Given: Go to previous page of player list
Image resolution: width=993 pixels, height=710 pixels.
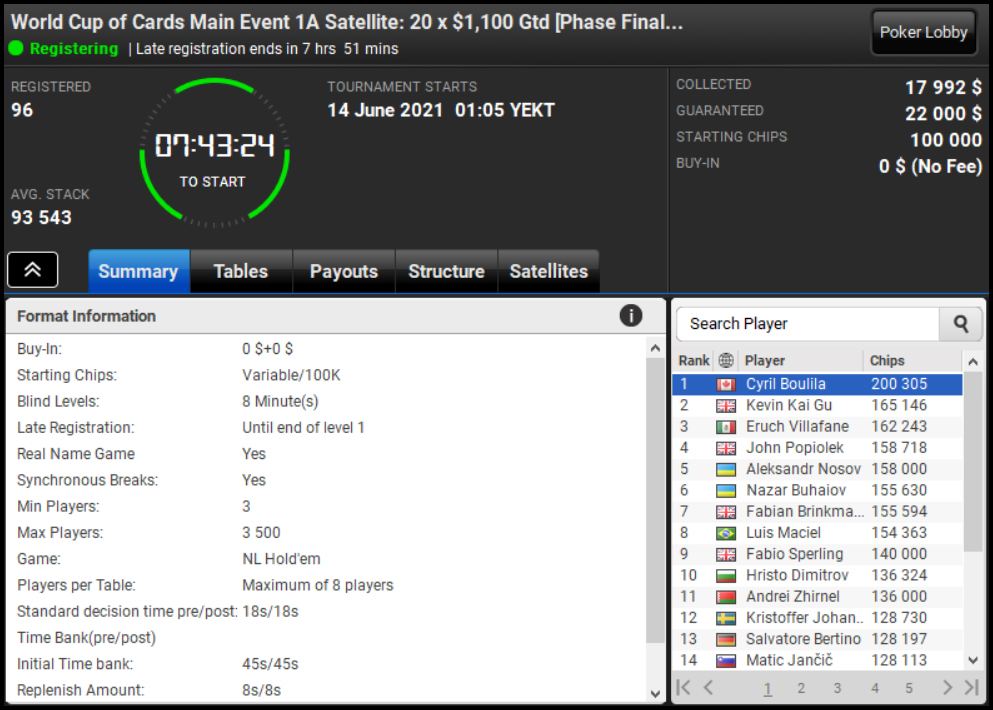Looking at the screenshot, I should click(x=709, y=687).
